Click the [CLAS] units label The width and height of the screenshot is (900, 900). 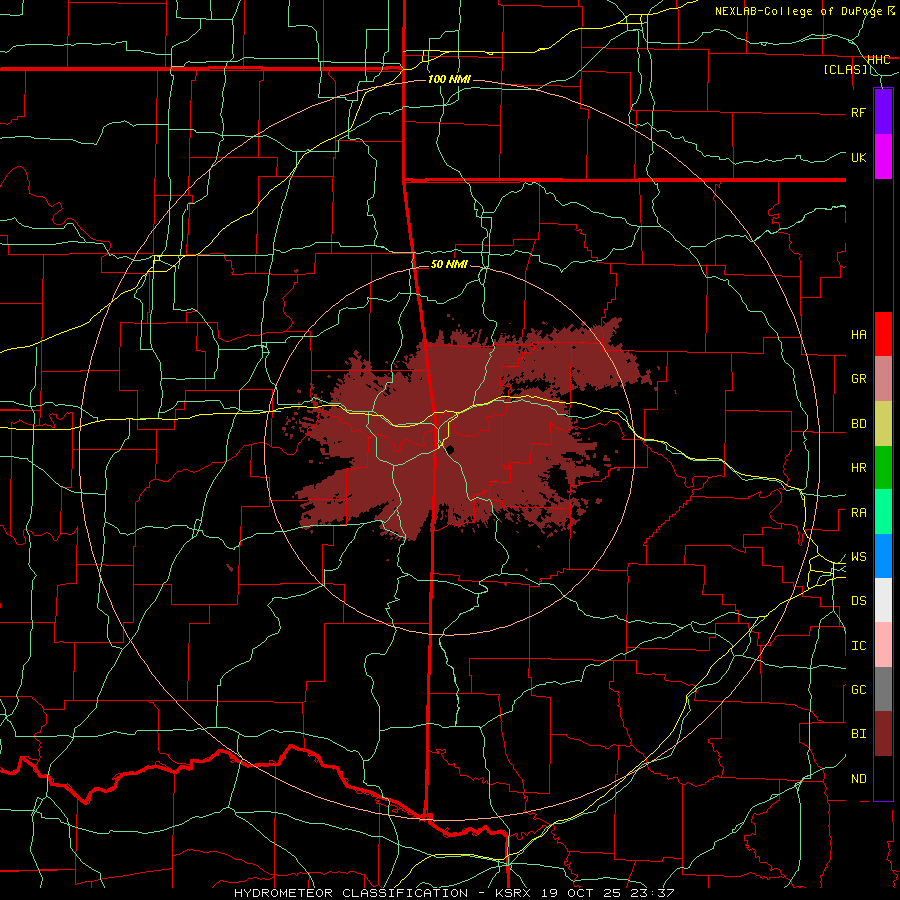pos(846,70)
